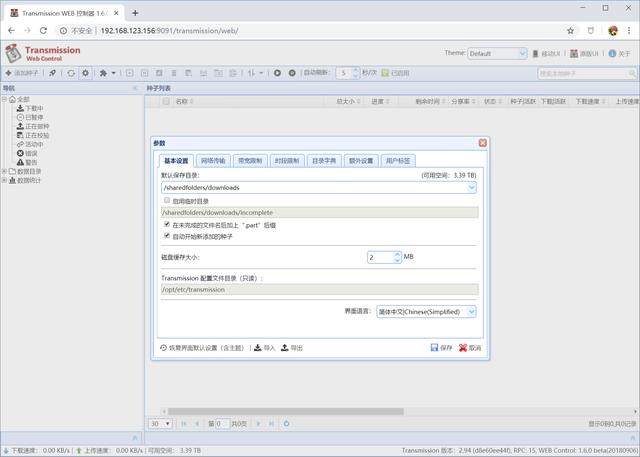
Task: Click the pause-all circle icon in toolbar
Action: pyautogui.click(x=292, y=73)
